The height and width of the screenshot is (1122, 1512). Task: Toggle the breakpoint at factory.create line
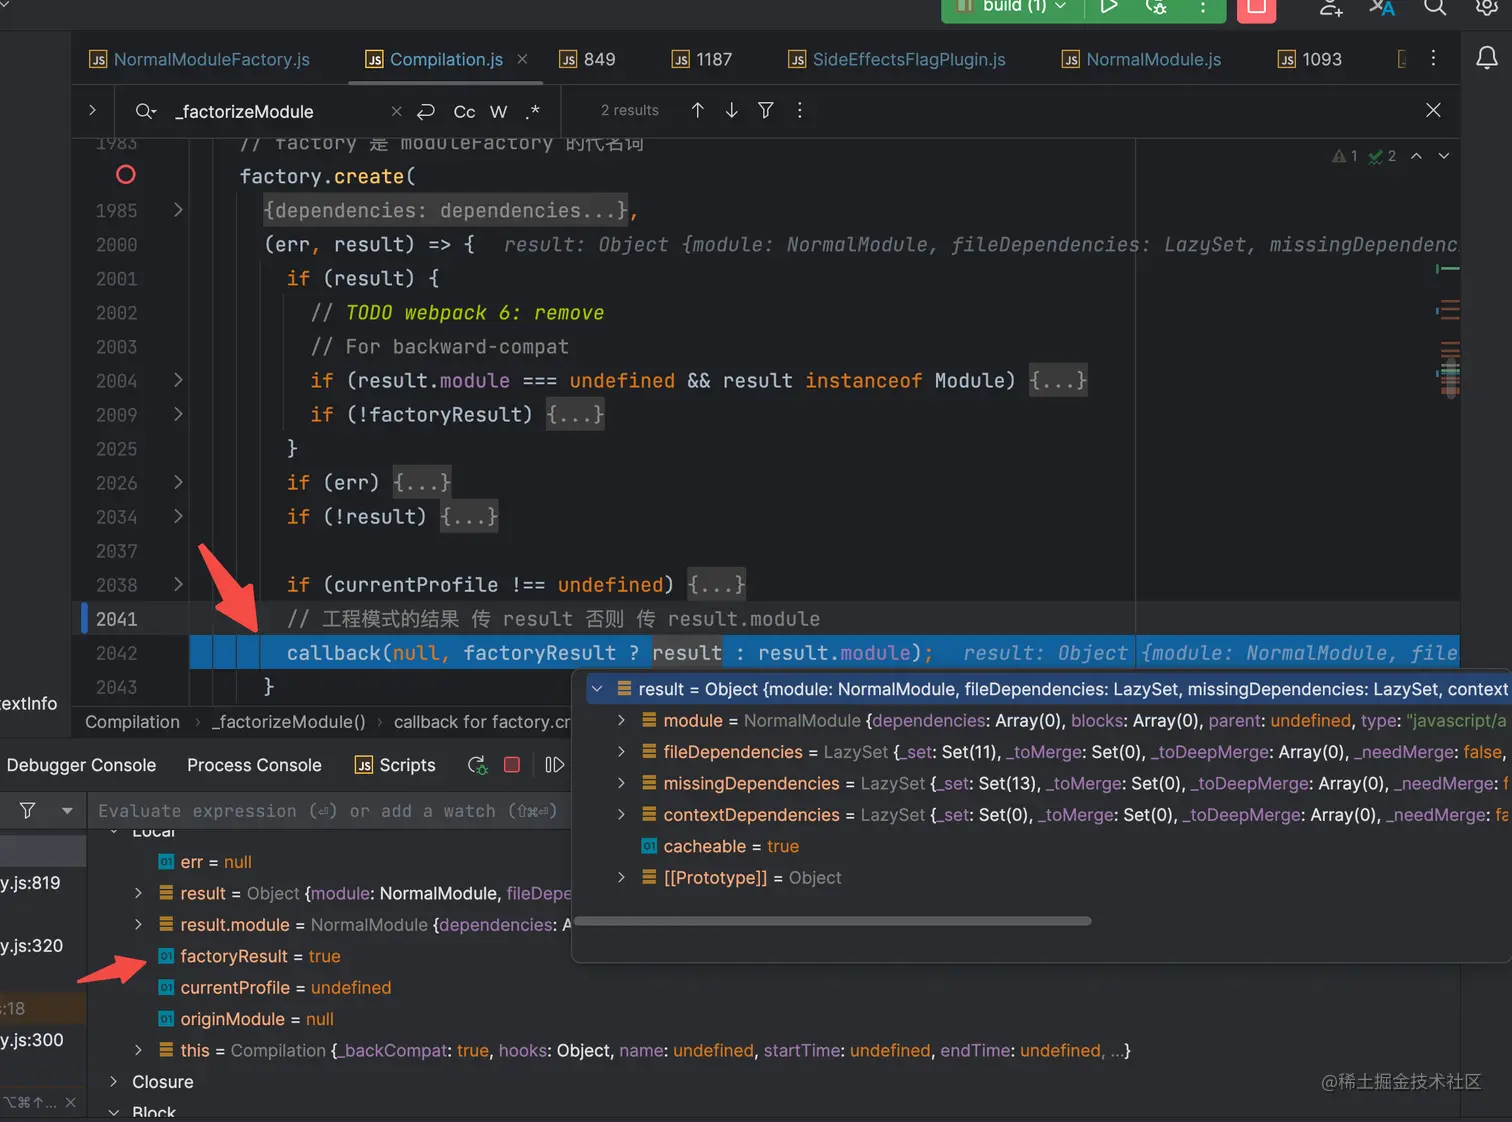point(125,175)
